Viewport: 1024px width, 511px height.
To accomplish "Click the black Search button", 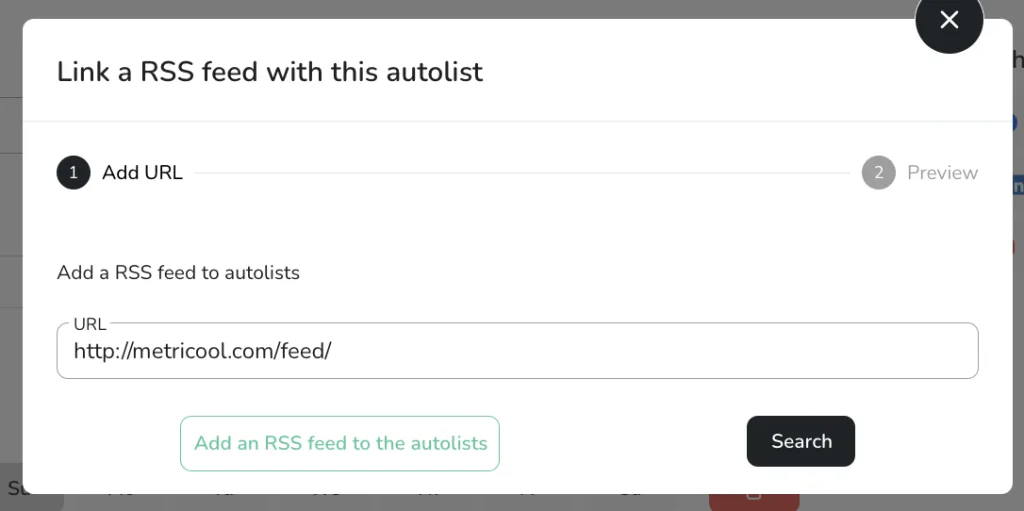I will (x=801, y=441).
